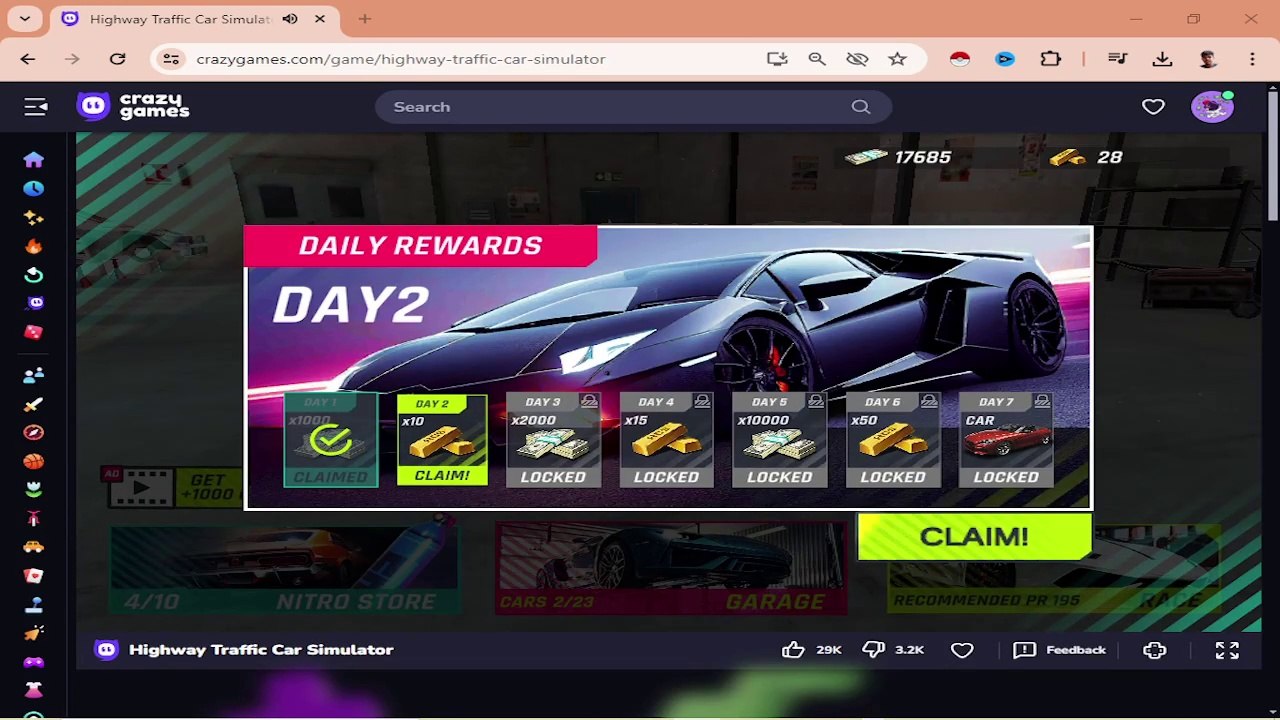Select the locked Day 3 x2000 cash card
The width and height of the screenshot is (1280, 720).
coord(553,440)
